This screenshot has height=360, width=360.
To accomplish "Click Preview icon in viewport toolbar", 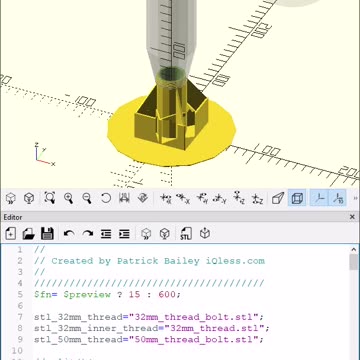I will (x=11, y=199).
